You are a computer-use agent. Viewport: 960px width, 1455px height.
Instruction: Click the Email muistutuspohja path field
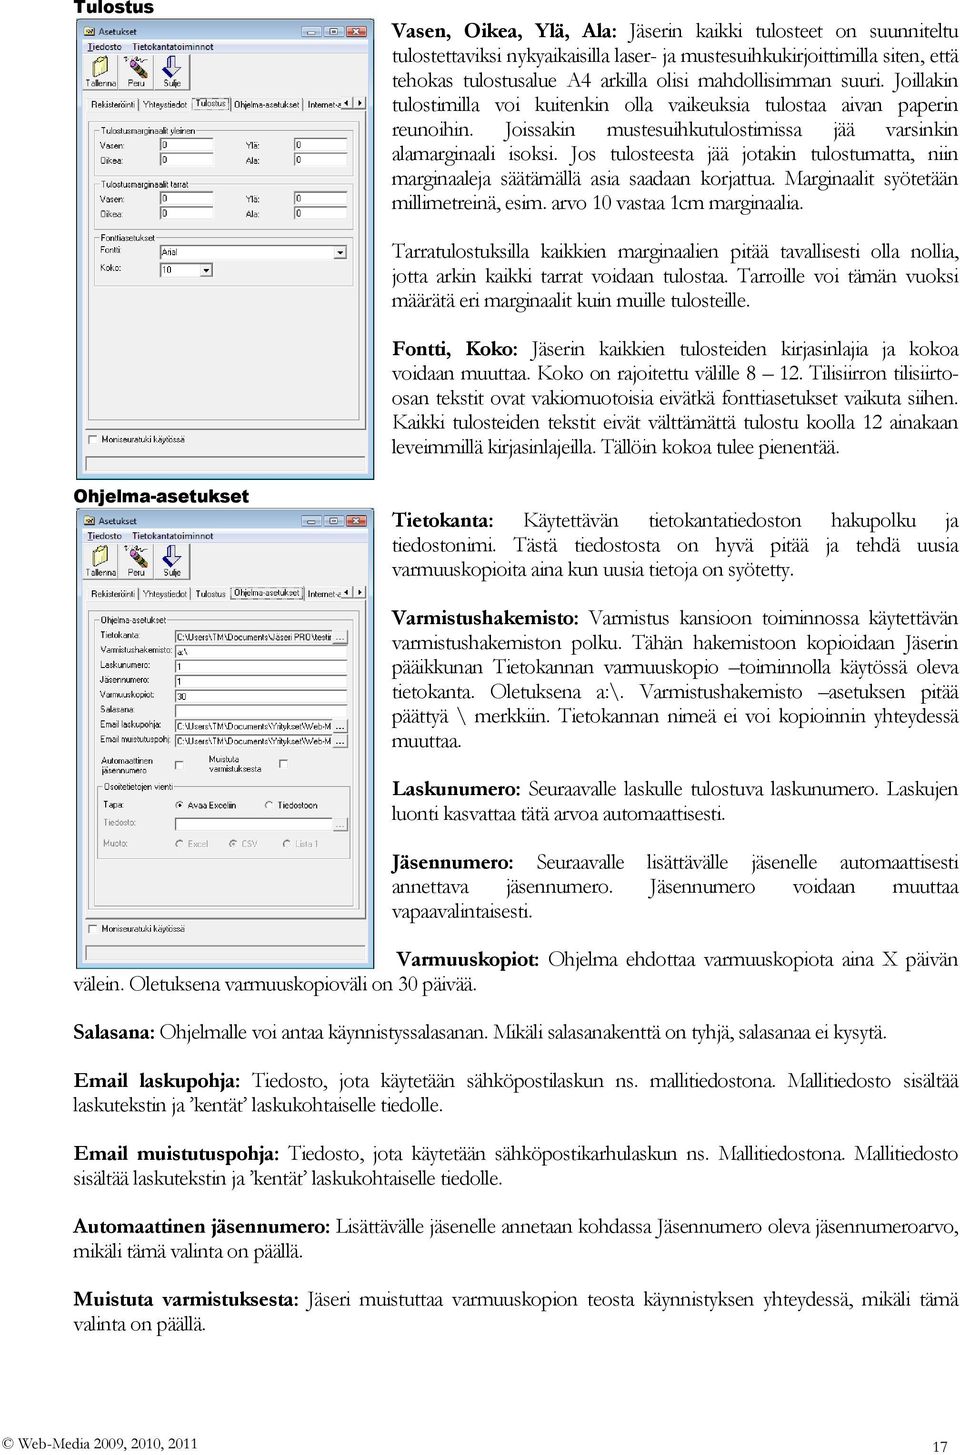pyautogui.click(x=254, y=741)
